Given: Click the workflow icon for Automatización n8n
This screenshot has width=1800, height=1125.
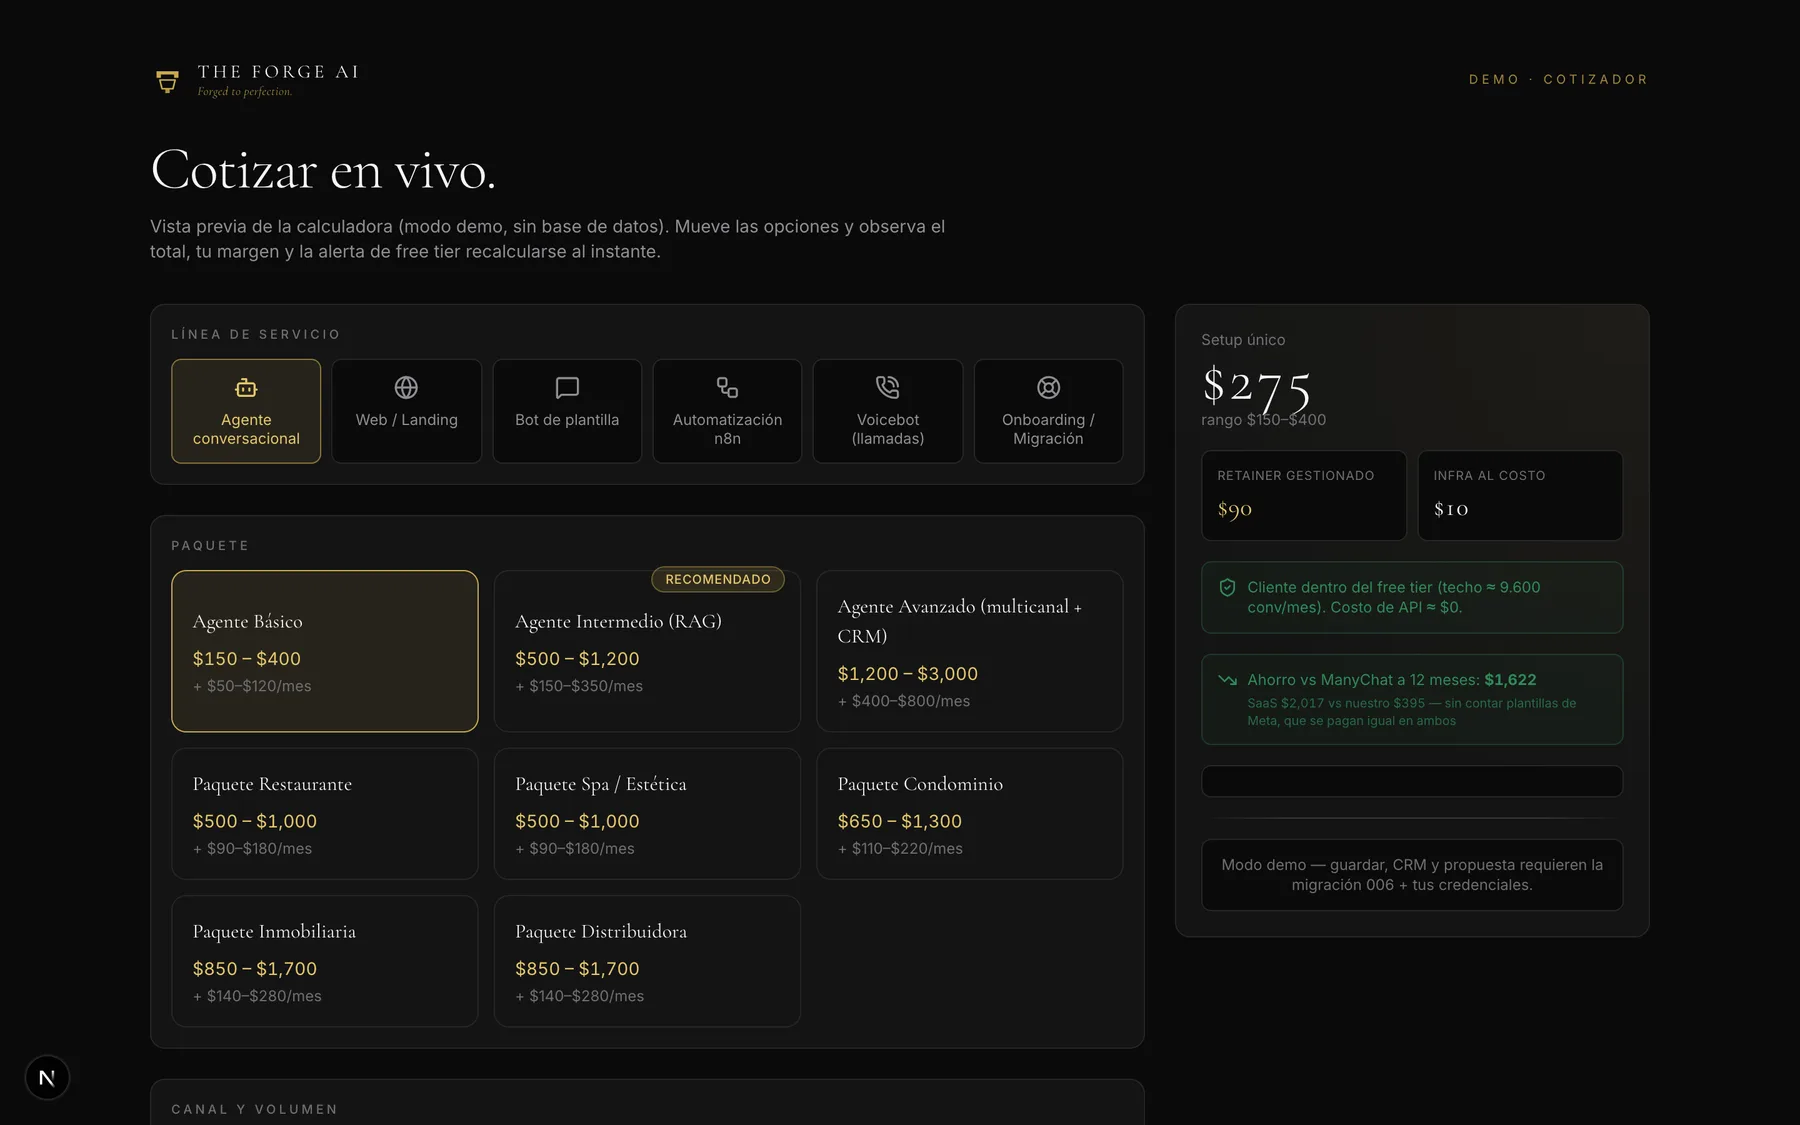Looking at the screenshot, I should coord(727,388).
